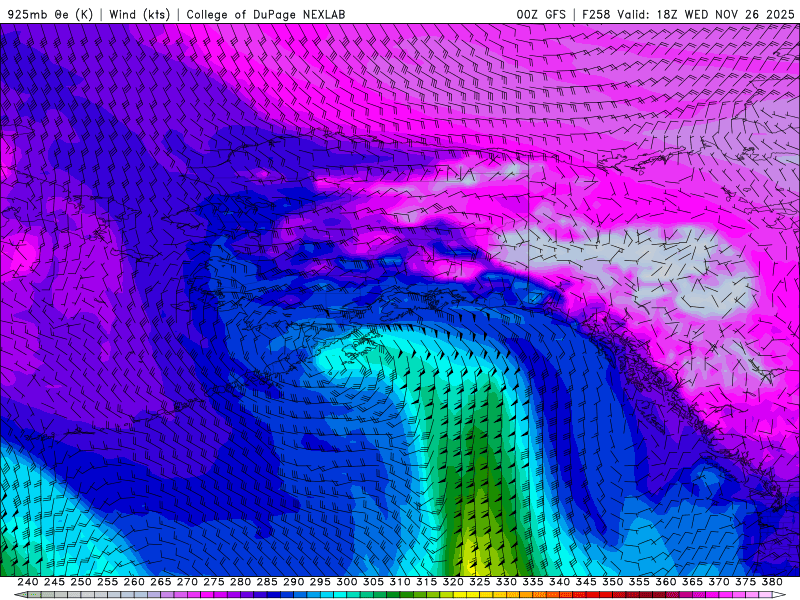Click the 380 colorbar scale label
The height and width of the screenshot is (600, 800).
tap(772, 582)
